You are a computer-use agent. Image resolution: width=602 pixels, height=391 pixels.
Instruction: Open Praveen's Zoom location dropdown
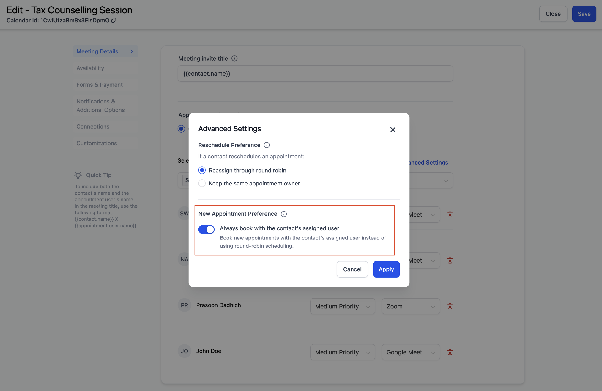click(x=410, y=306)
